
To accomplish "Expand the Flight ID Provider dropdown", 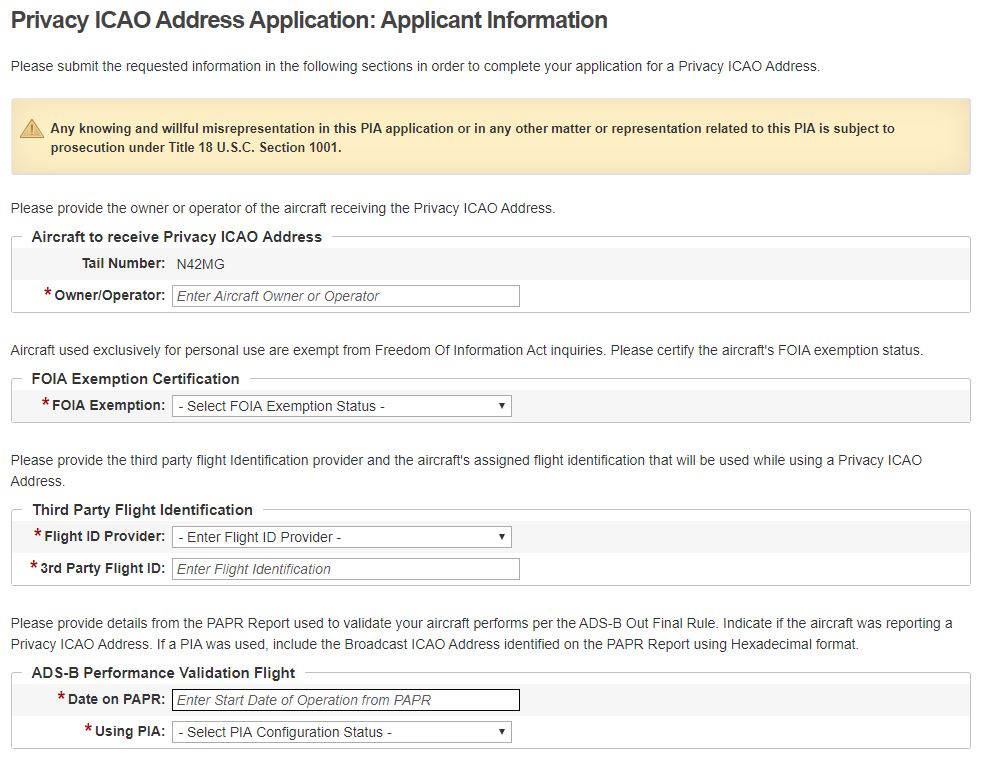I will (341, 537).
